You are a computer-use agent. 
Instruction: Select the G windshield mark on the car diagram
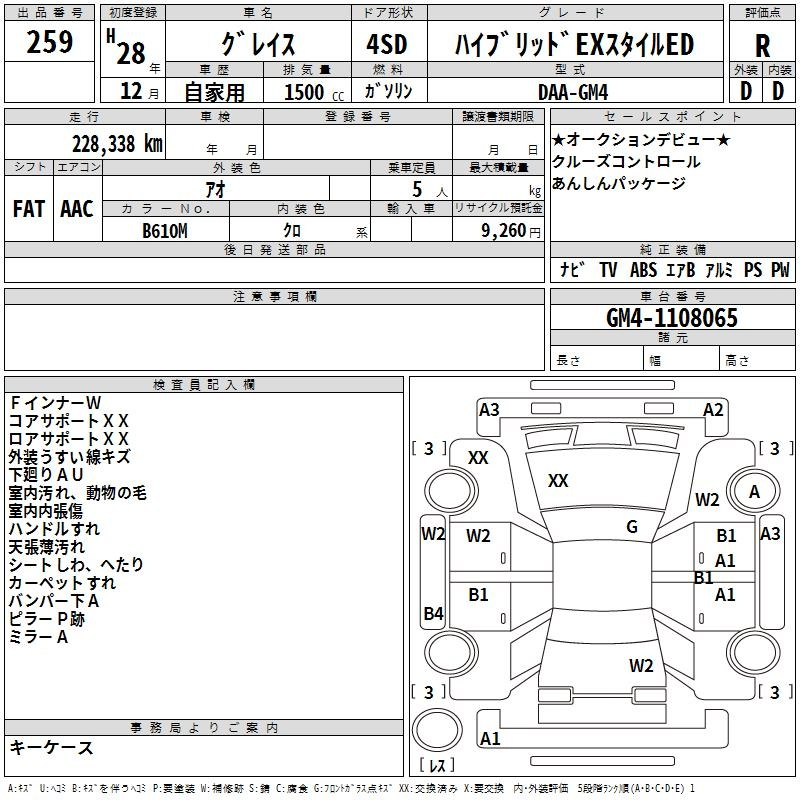632,527
